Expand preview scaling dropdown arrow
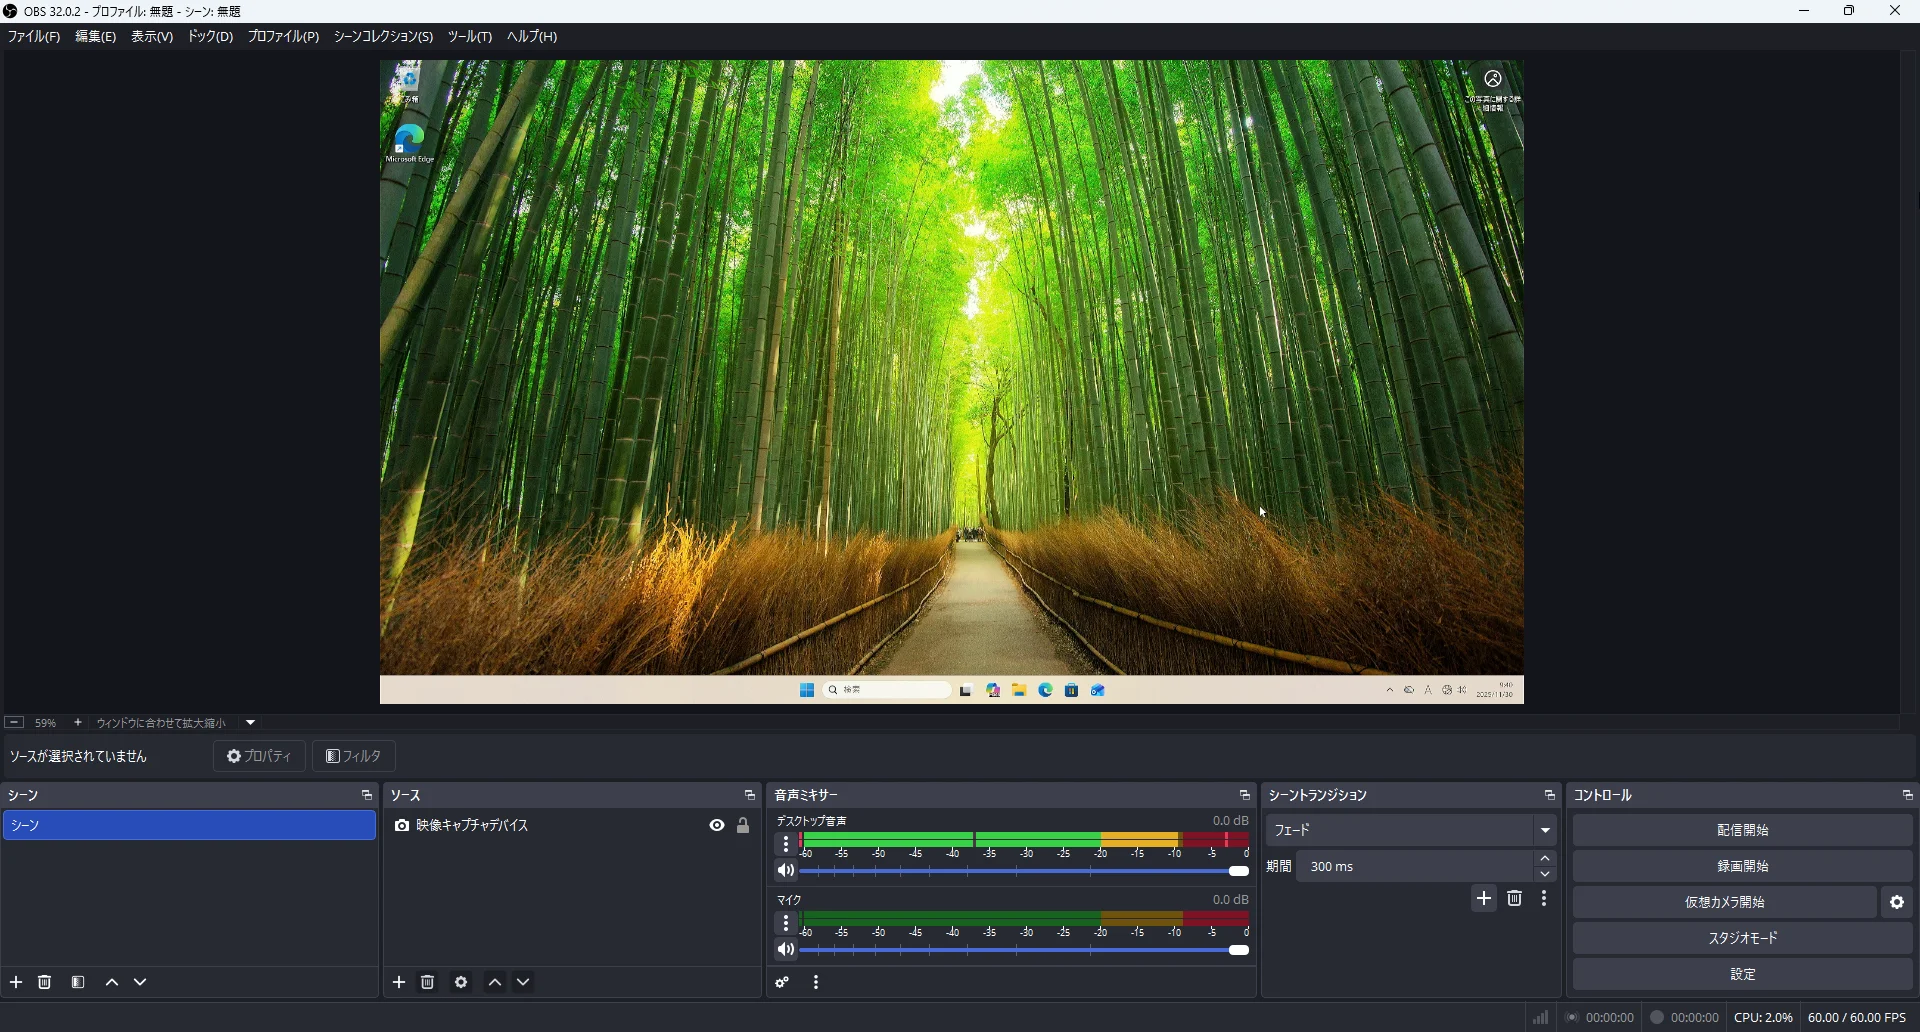 pos(251,723)
